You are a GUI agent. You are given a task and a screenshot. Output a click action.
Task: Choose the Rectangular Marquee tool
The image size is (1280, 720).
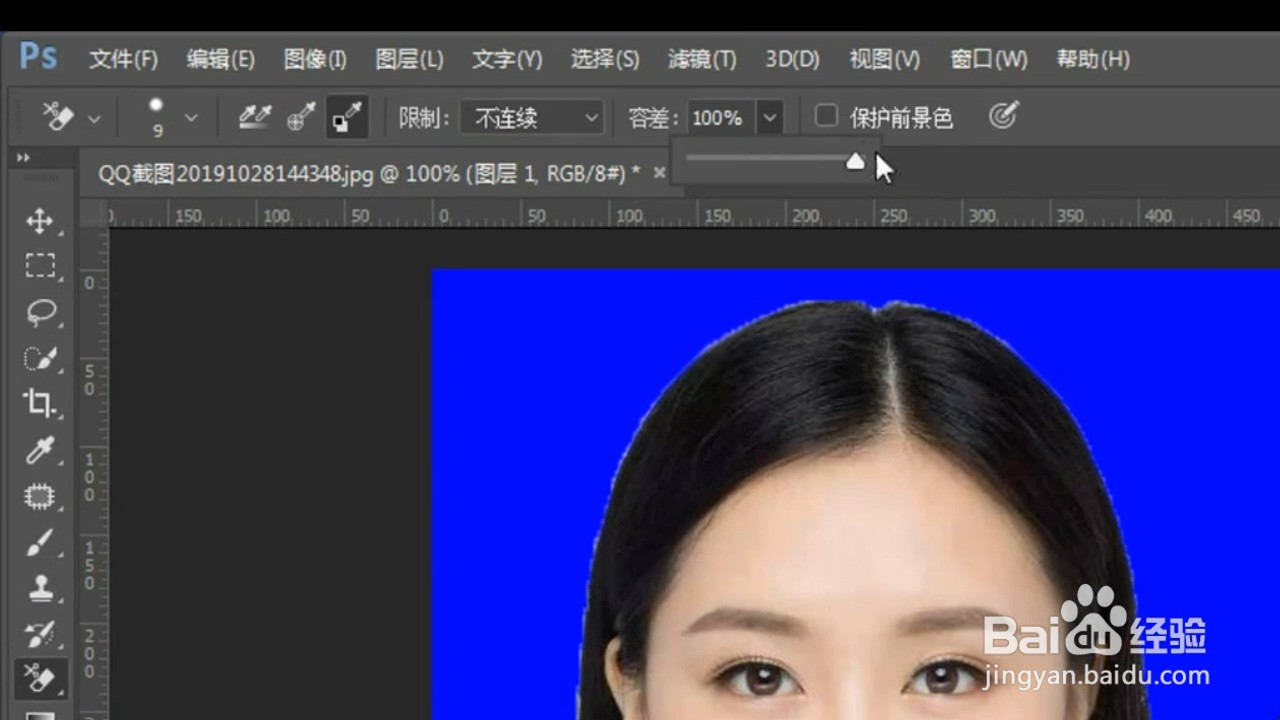pos(40,265)
